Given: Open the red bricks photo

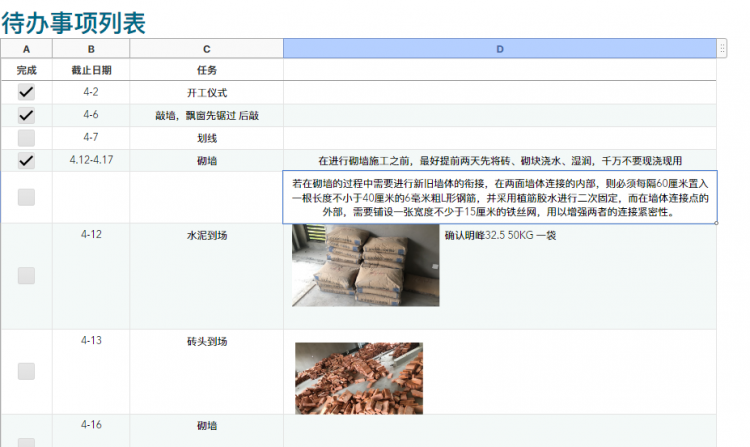Looking at the screenshot, I should (x=359, y=378).
